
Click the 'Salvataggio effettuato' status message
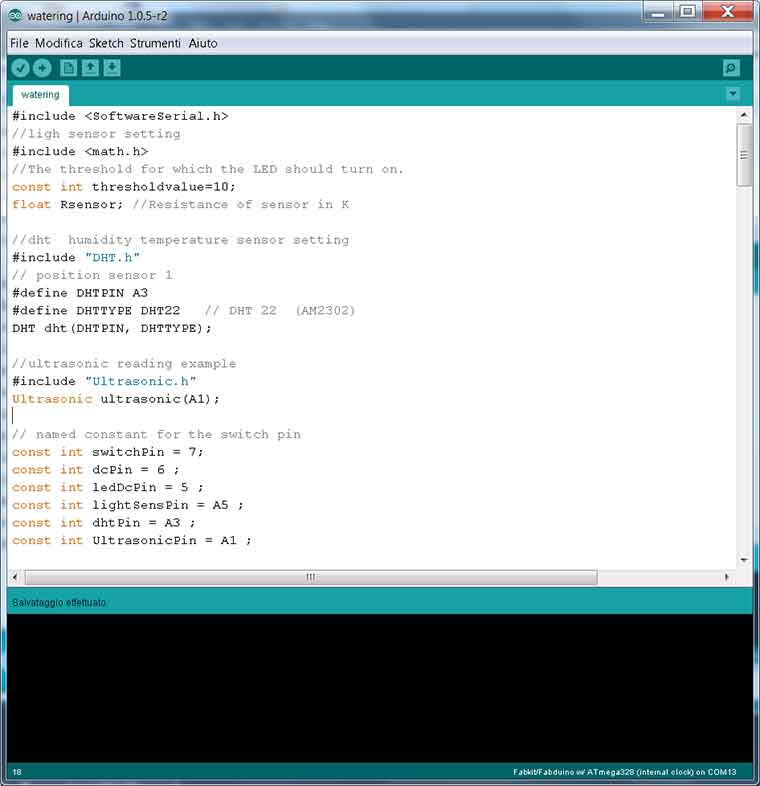tap(59, 602)
